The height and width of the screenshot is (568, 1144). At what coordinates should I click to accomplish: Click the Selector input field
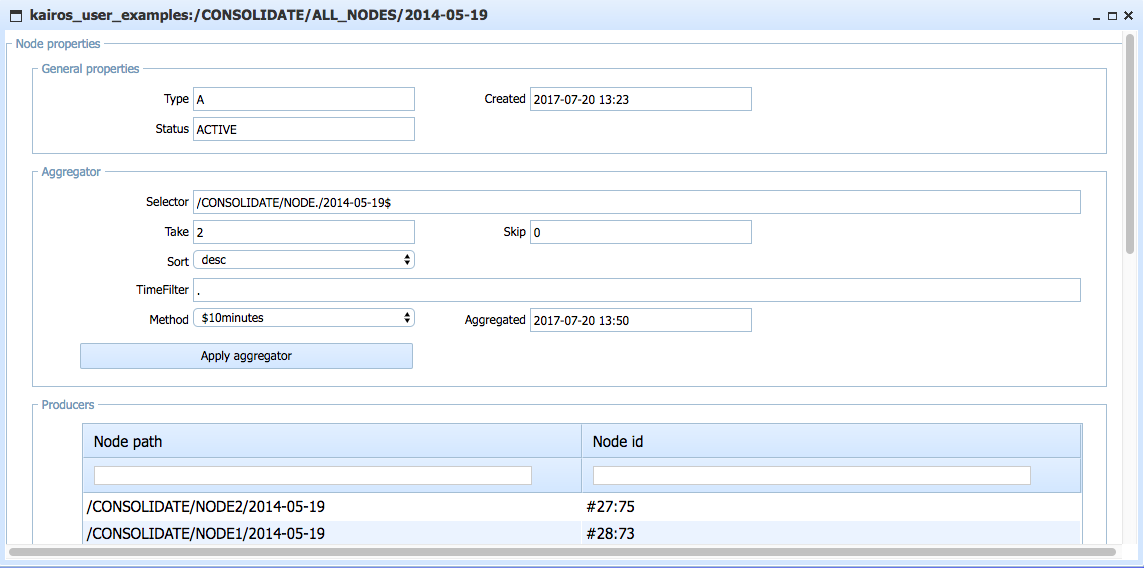[x=636, y=202]
